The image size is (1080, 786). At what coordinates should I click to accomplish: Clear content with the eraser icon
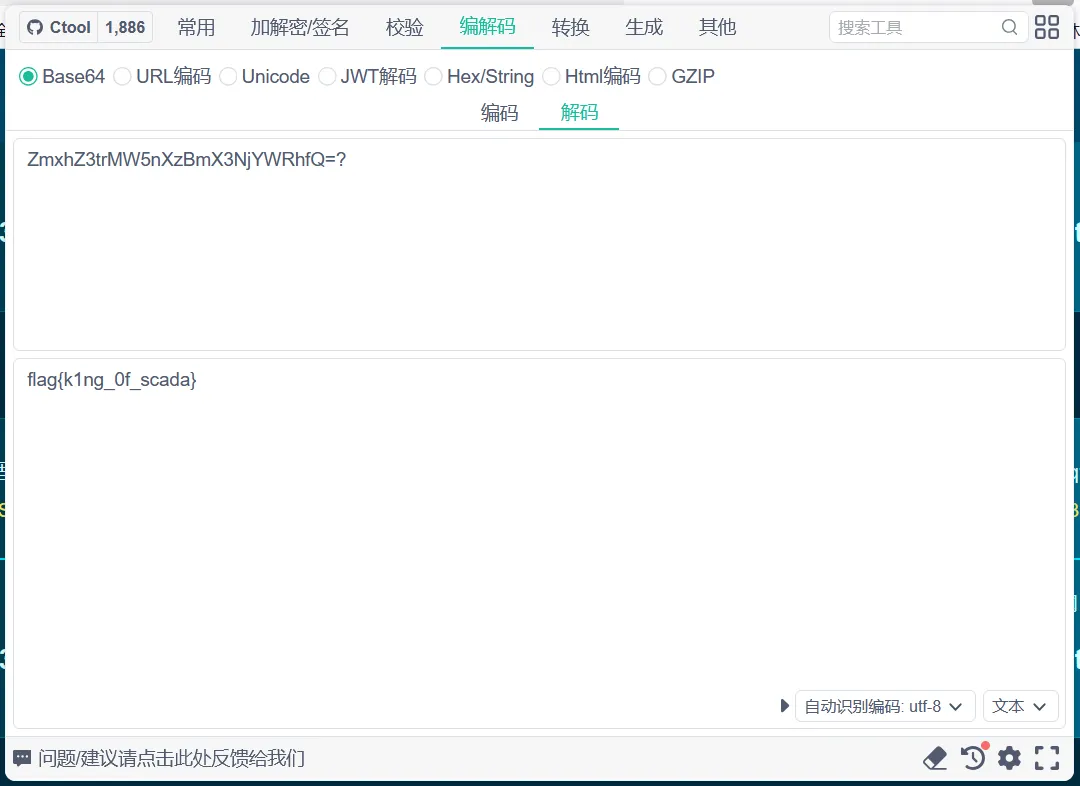click(935, 758)
